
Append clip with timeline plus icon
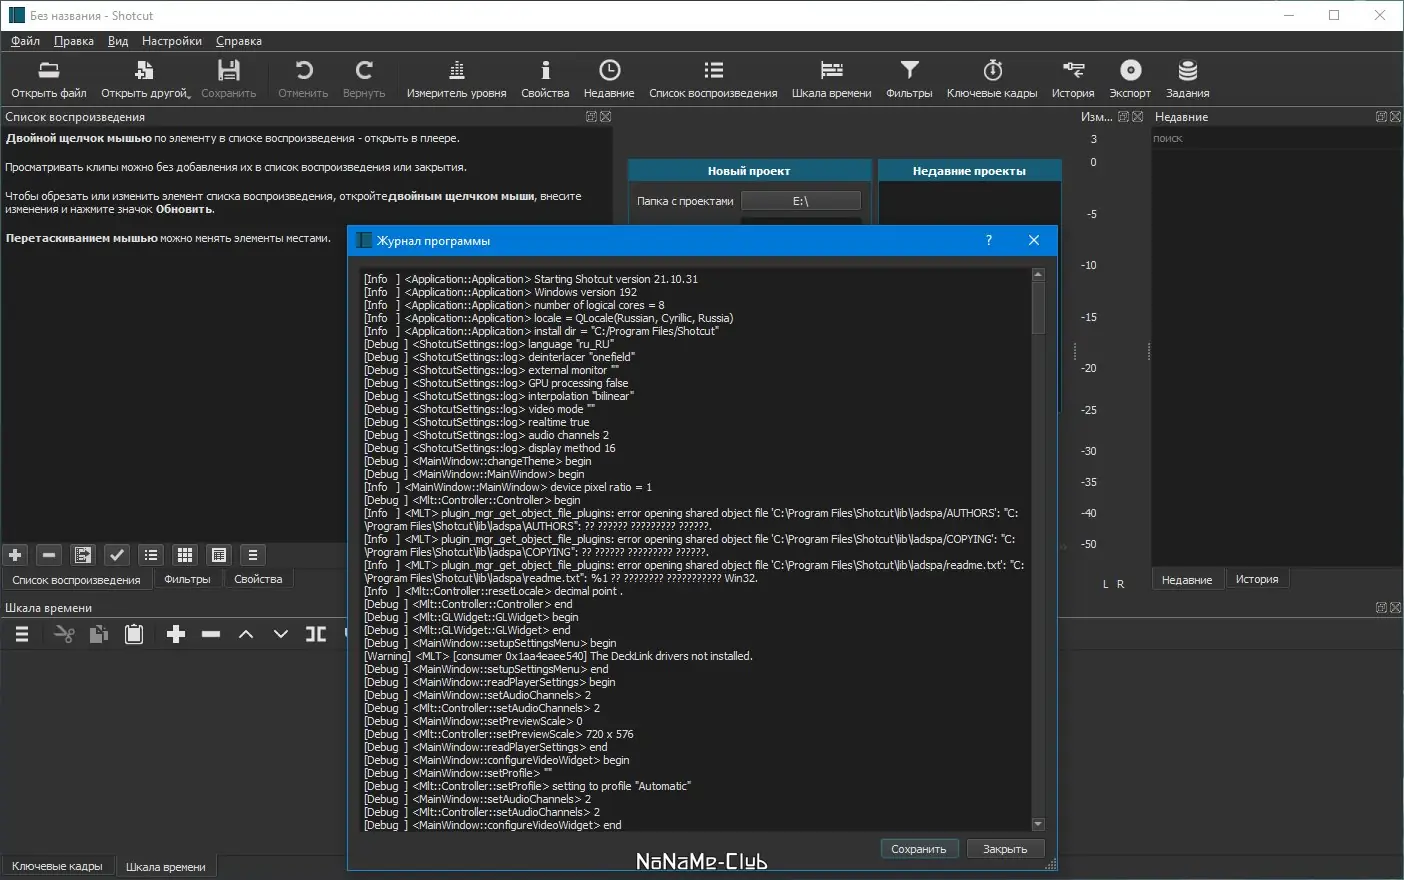point(176,634)
